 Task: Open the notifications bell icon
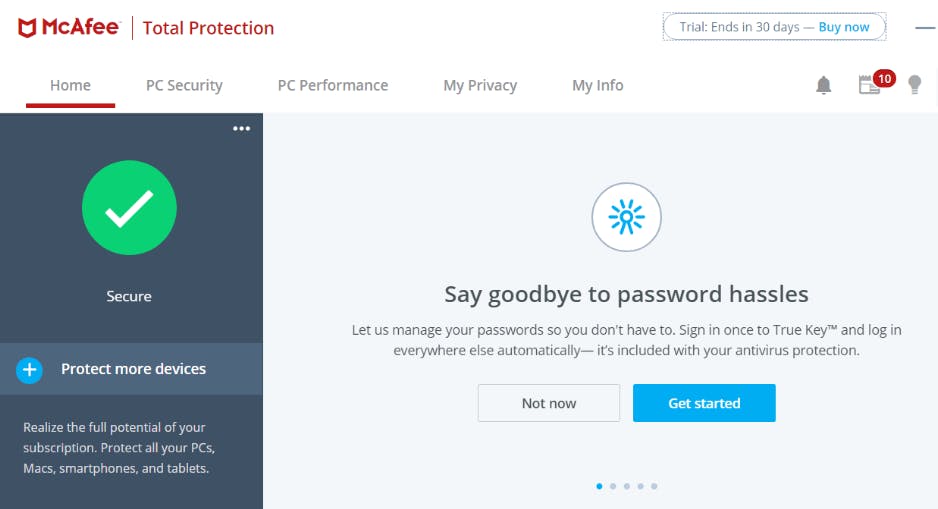(824, 86)
